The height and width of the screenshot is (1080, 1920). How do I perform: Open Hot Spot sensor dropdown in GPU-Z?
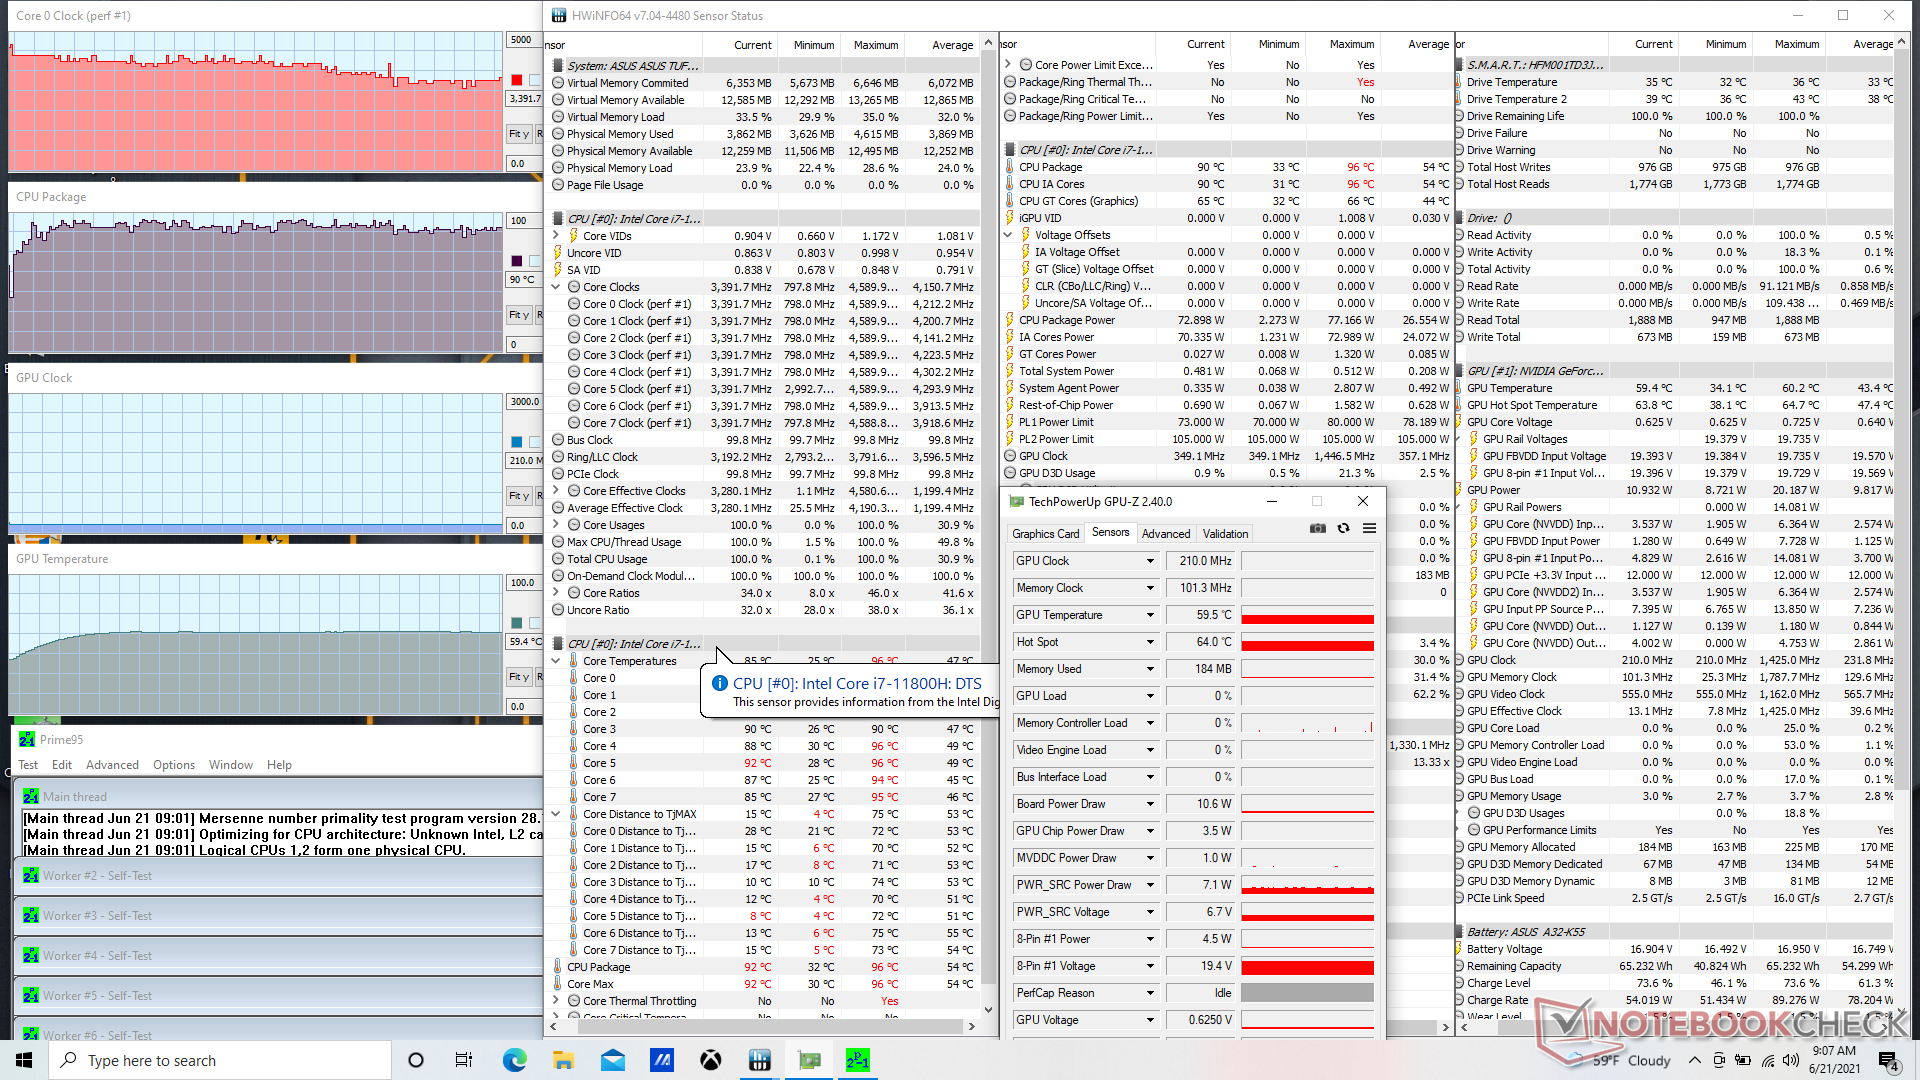tap(1150, 642)
